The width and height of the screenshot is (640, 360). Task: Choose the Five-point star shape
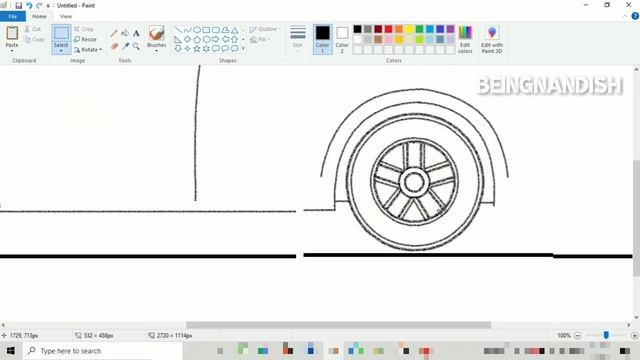(x=197, y=49)
